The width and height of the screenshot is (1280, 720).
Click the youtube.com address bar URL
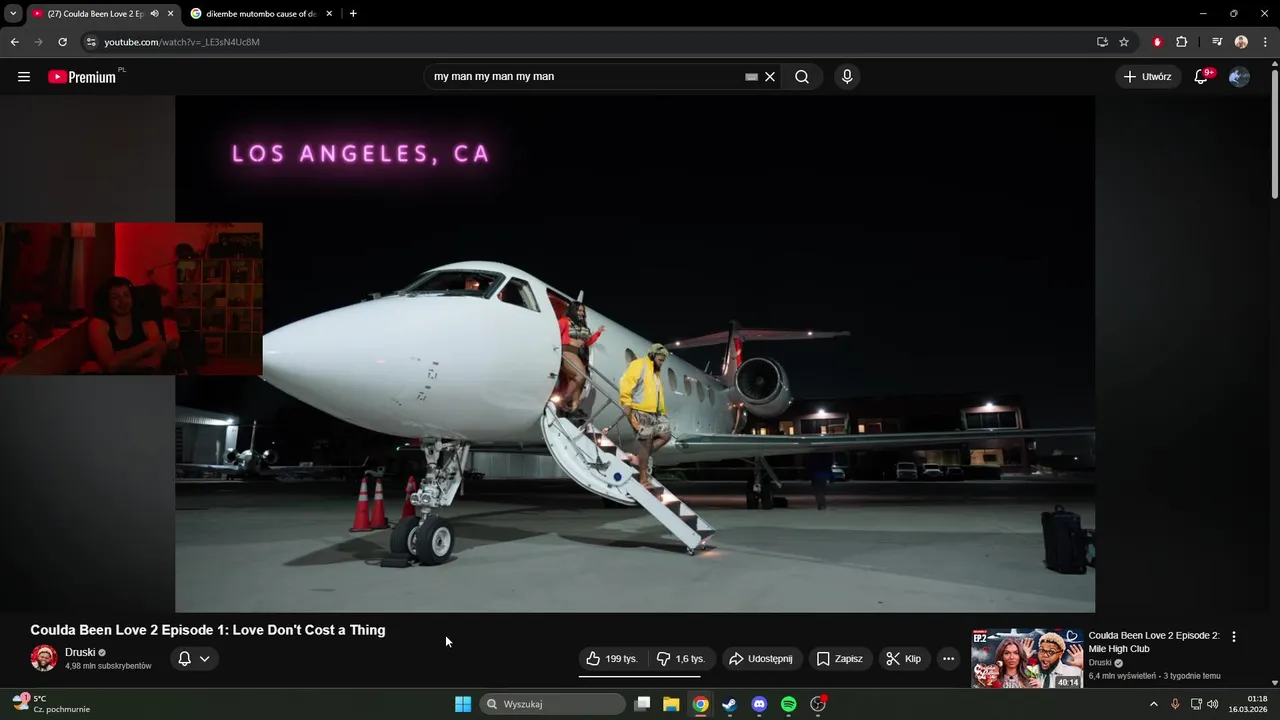click(182, 42)
